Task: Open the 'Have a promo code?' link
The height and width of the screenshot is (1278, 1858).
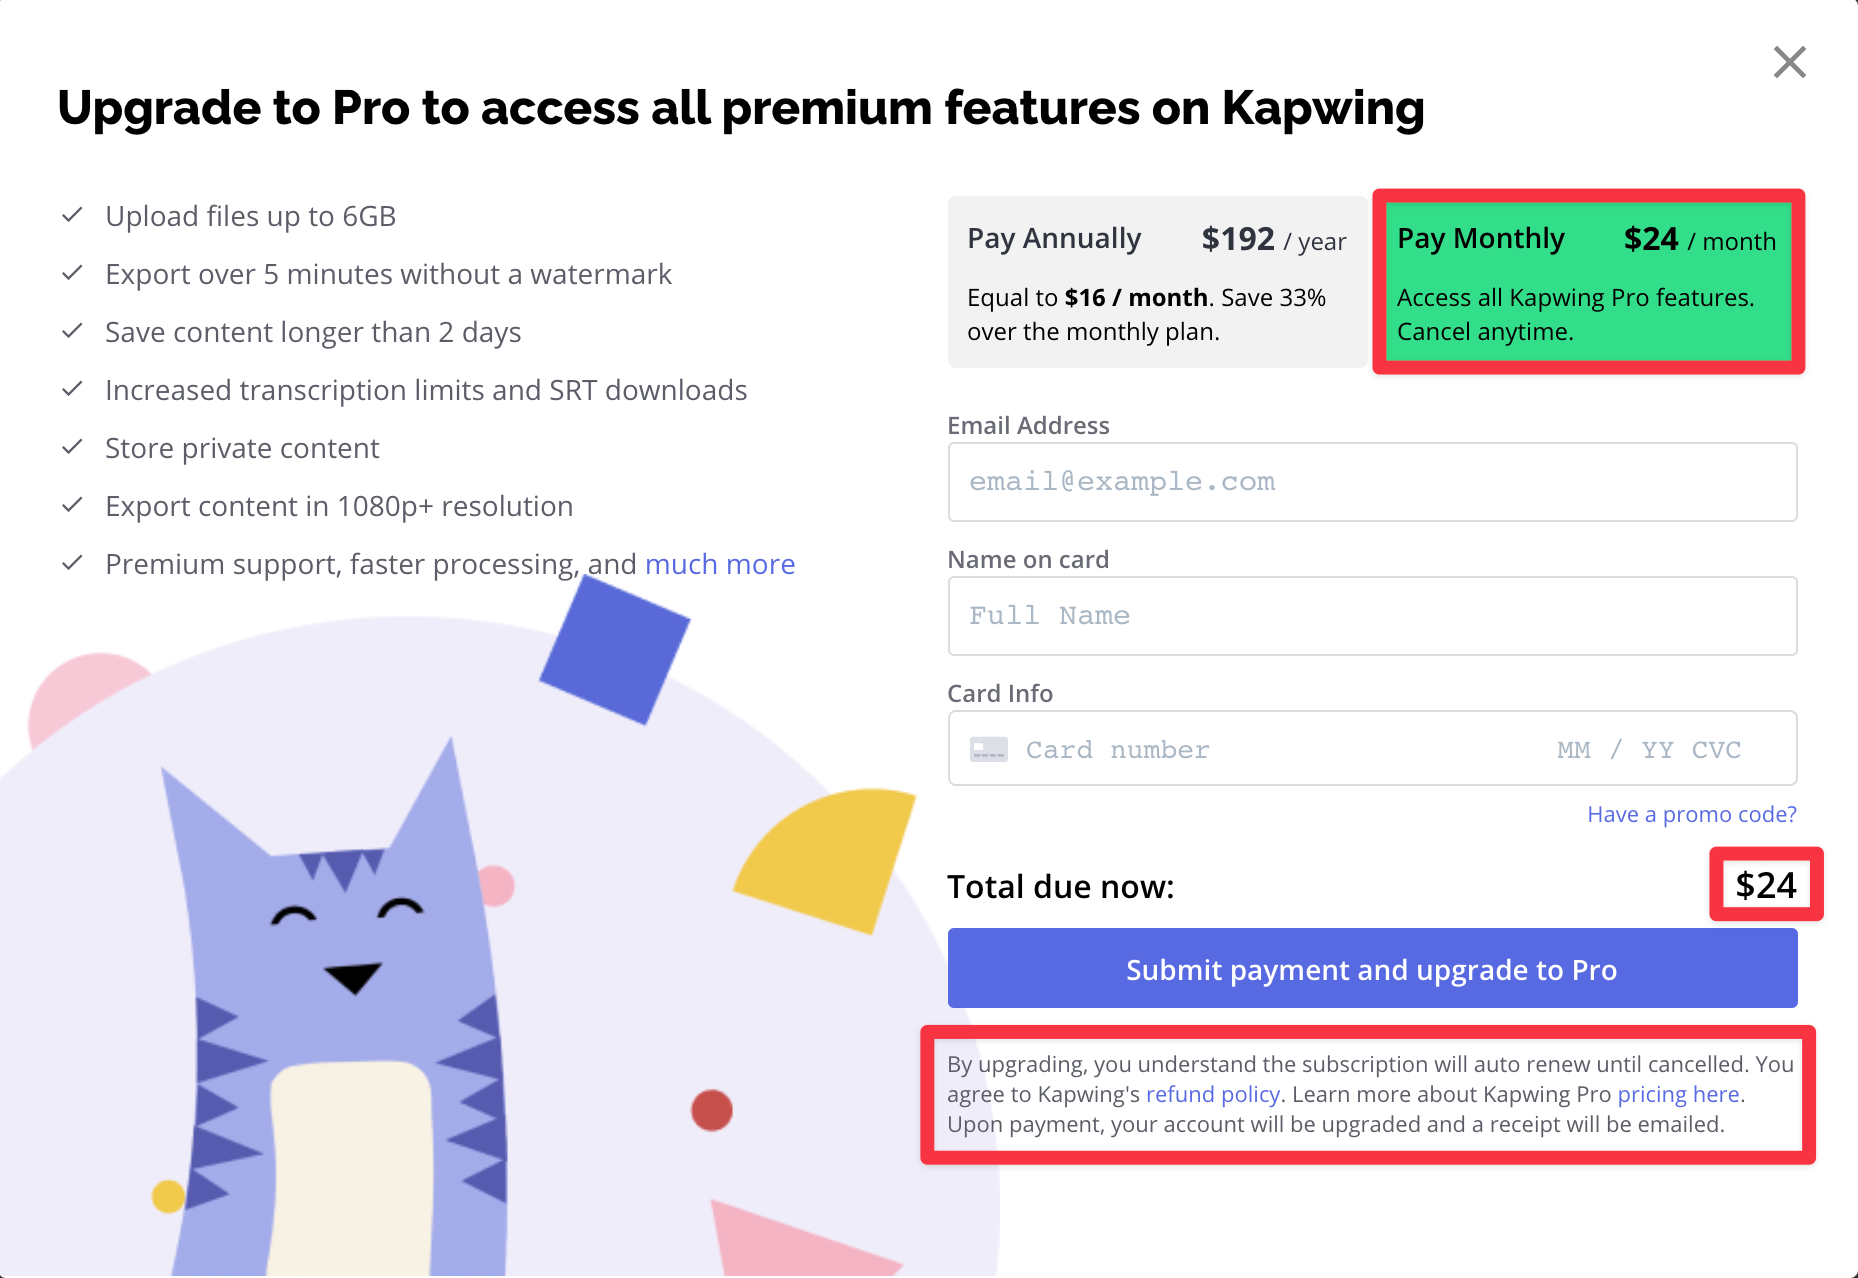Action: coord(1691,814)
